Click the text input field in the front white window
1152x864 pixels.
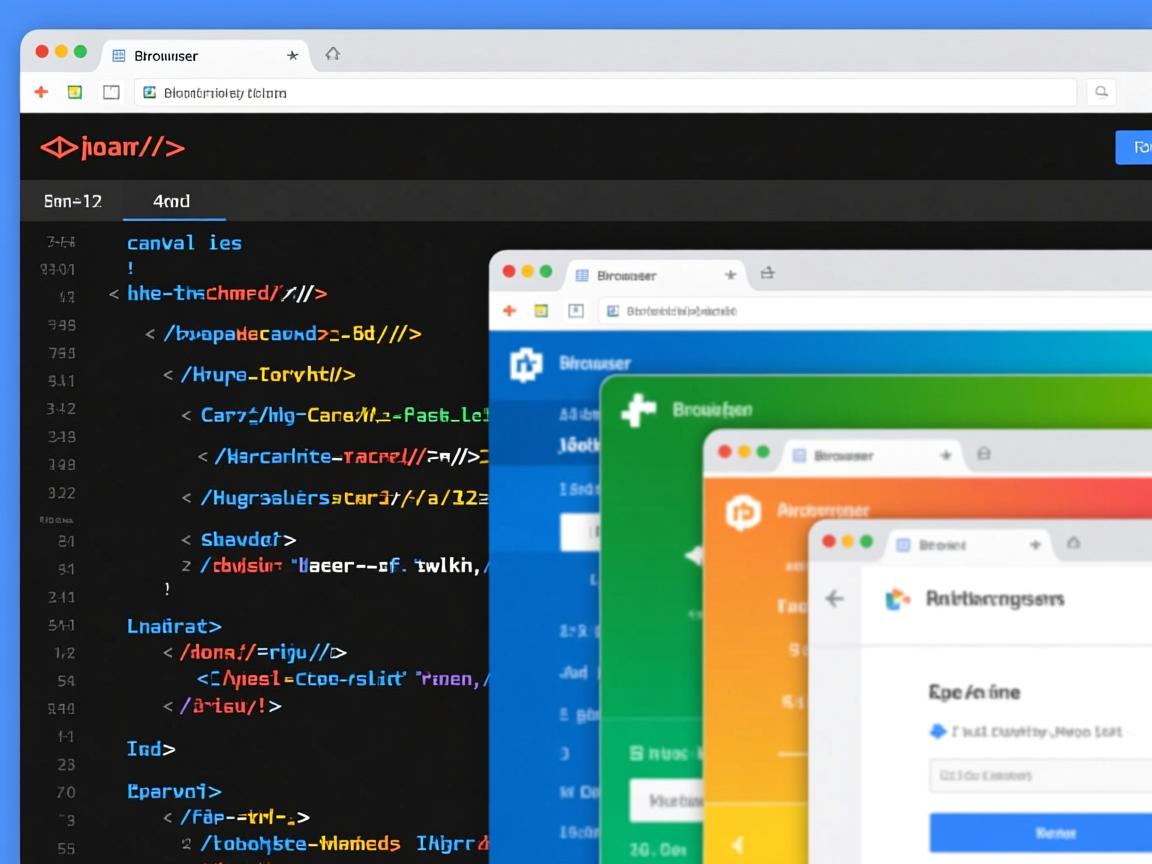1040,775
